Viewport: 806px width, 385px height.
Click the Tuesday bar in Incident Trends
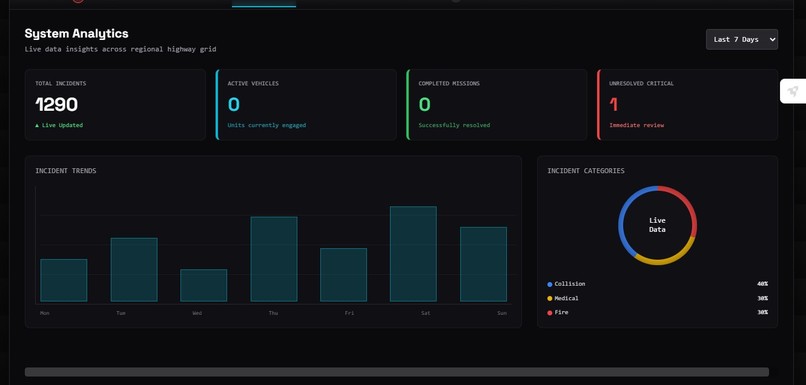(134, 270)
